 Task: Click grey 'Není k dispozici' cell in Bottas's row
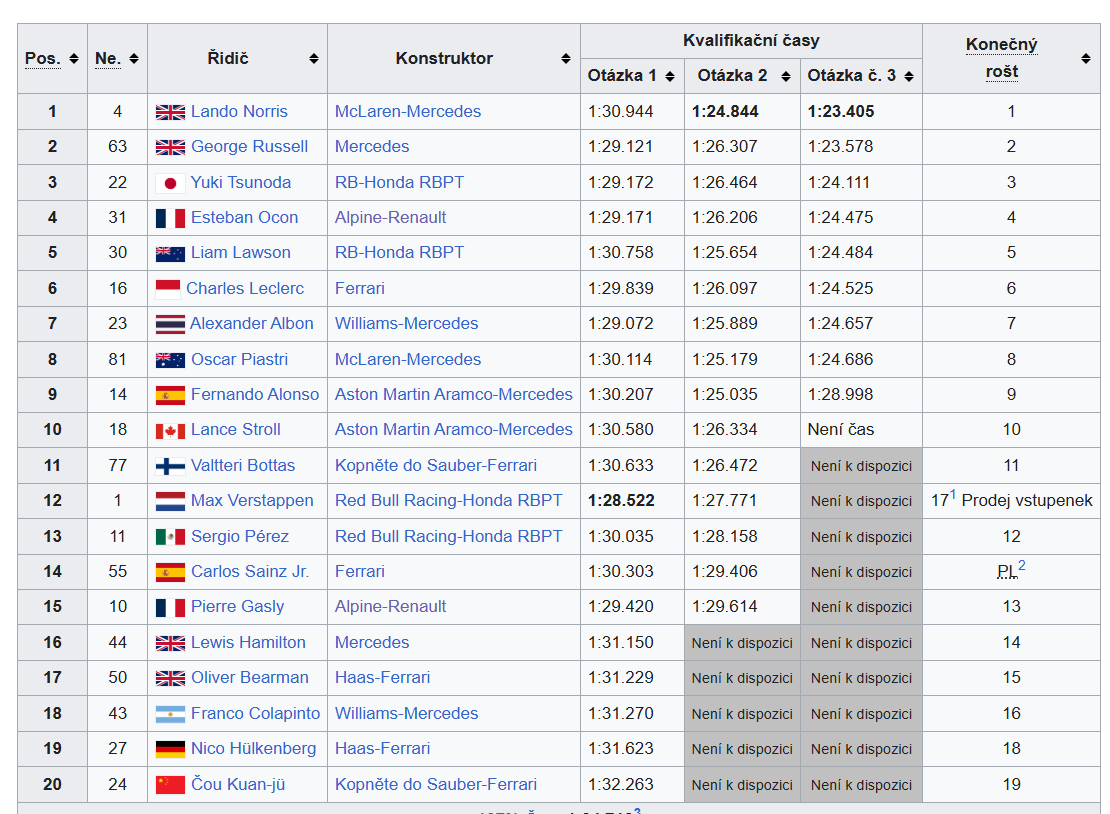coord(861,466)
